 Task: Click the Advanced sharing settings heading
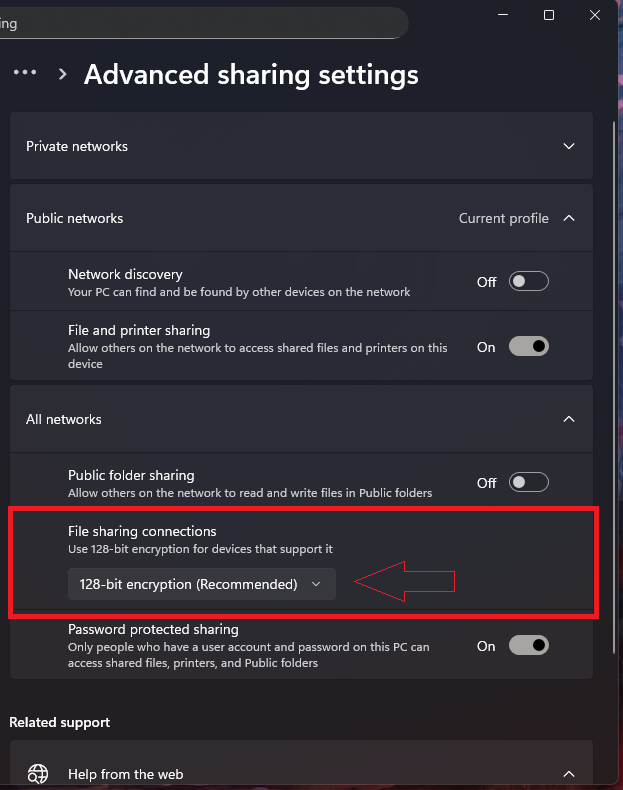click(x=251, y=75)
